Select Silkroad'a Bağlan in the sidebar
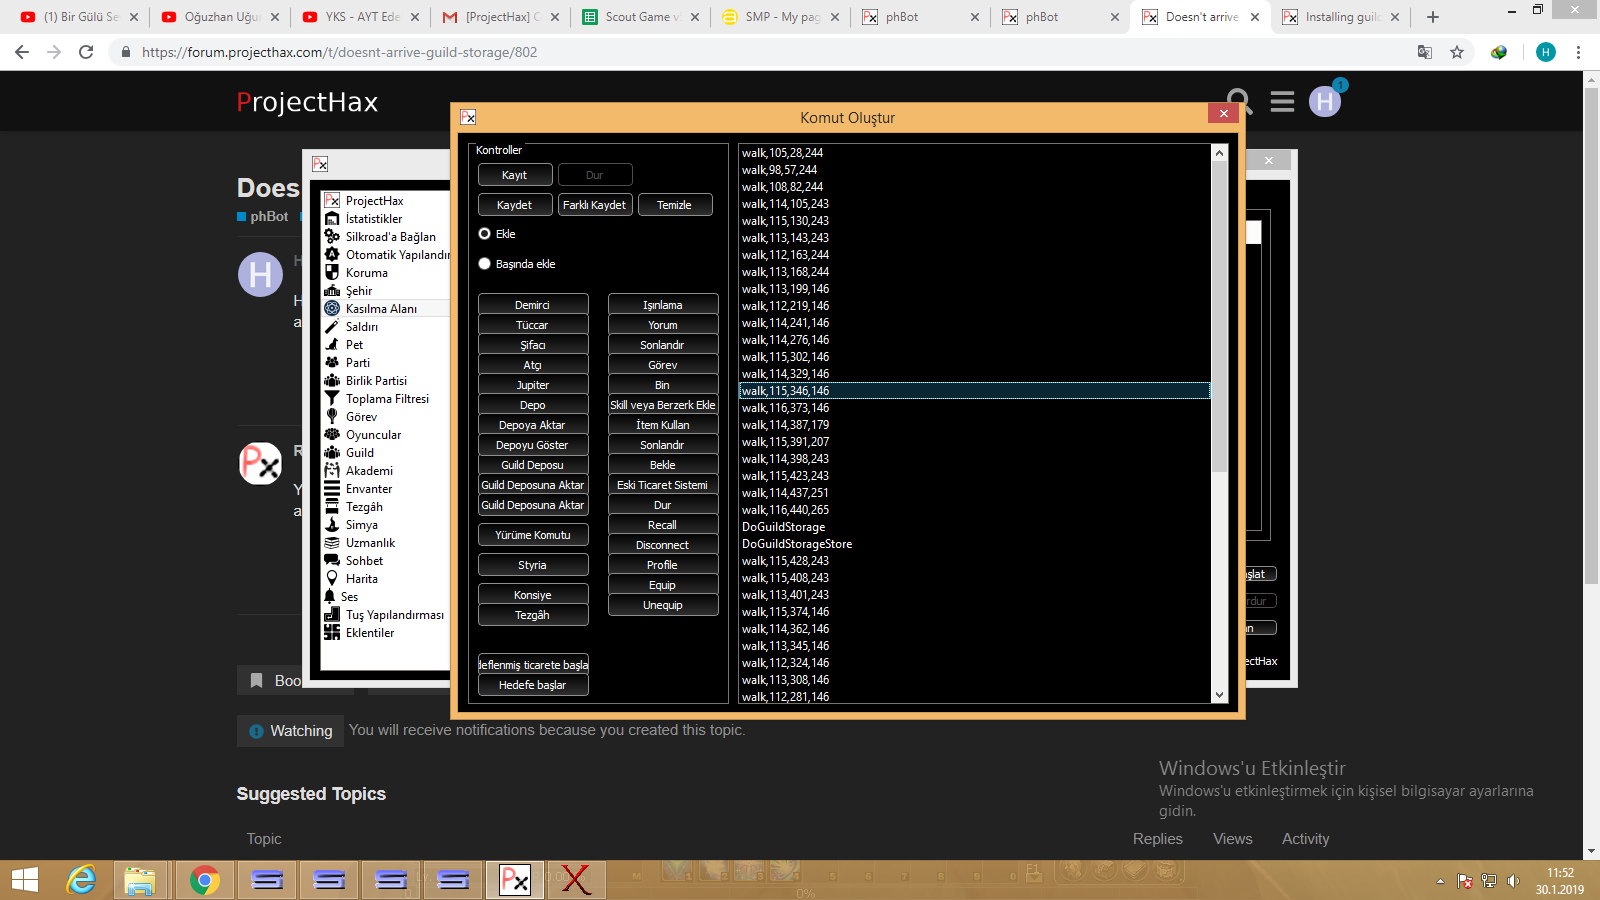Image resolution: width=1600 pixels, height=900 pixels. (x=390, y=236)
